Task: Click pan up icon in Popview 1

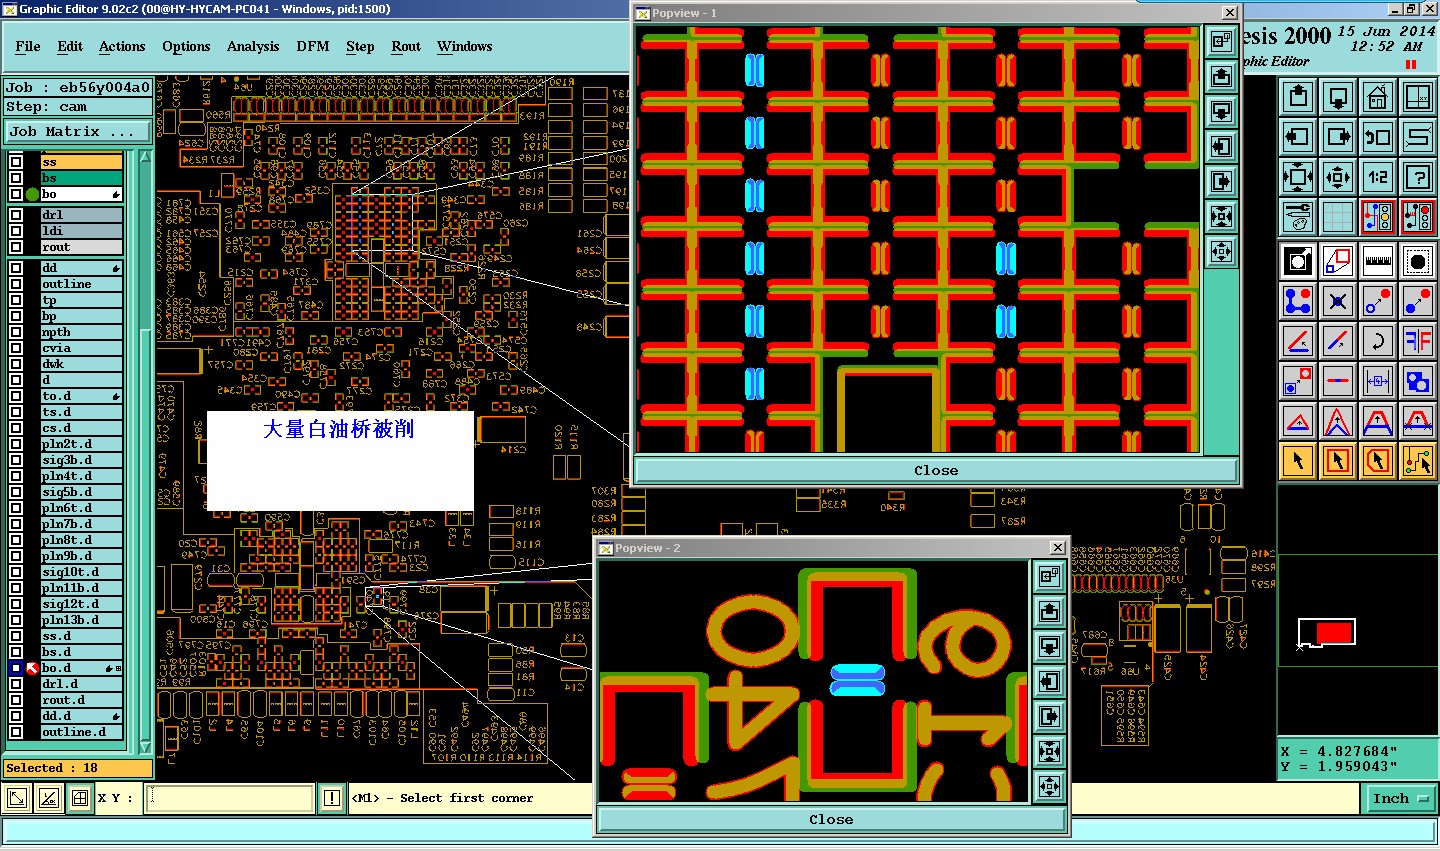Action: 1221,76
